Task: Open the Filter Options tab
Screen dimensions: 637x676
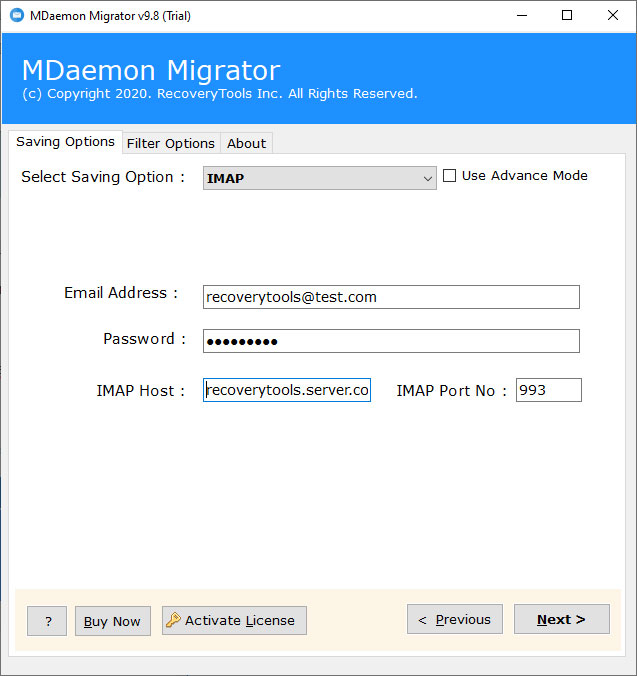Action: click(x=171, y=144)
